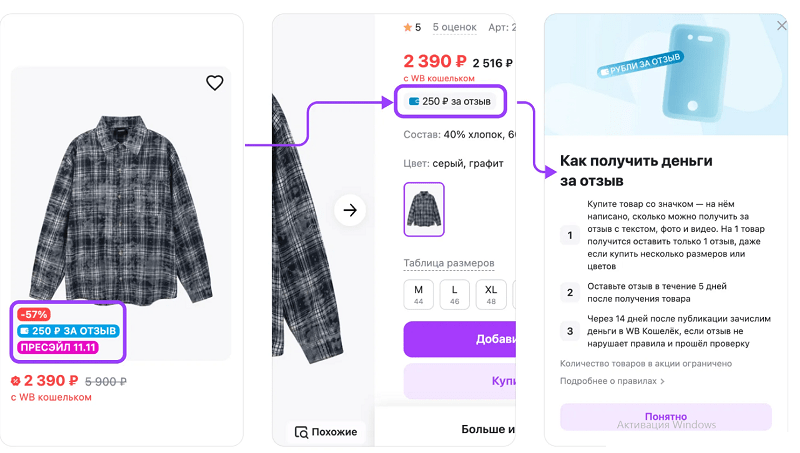The image size is (800, 453).
Task: Select size L
Action: point(454,294)
